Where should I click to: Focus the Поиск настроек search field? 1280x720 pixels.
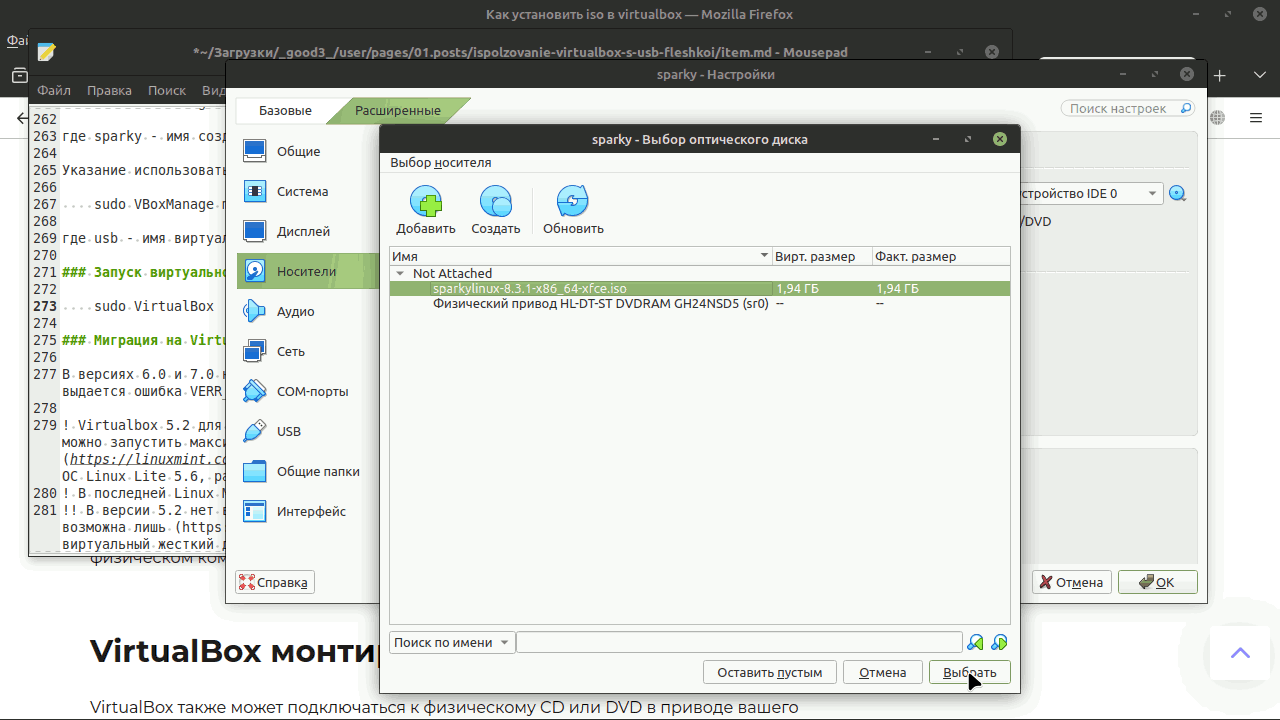tap(1127, 108)
